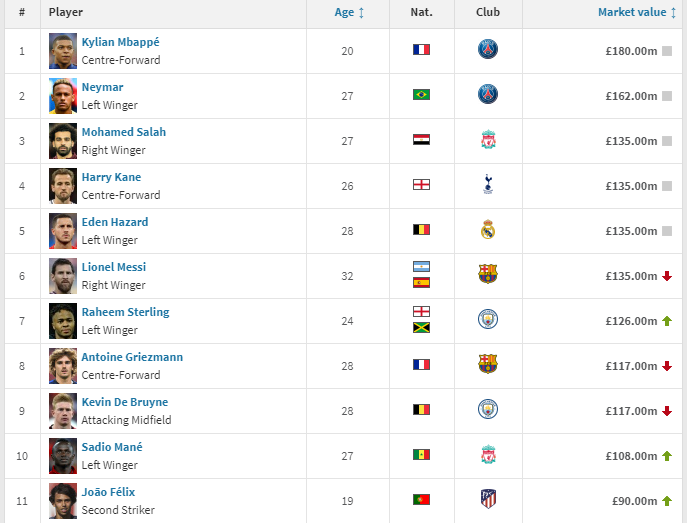Click the Player column header

coord(66,13)
